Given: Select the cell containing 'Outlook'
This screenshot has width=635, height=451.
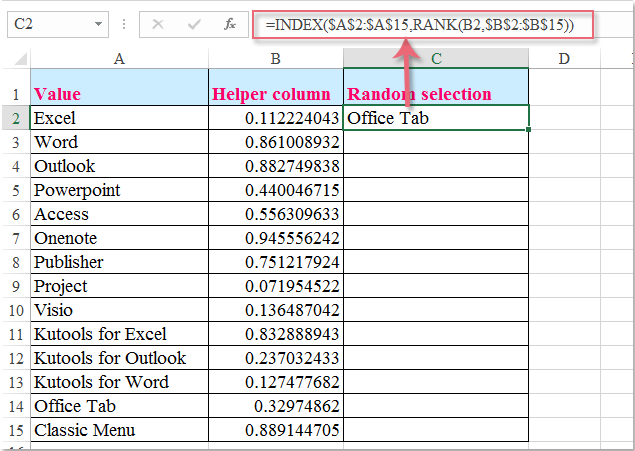Looking at the screenshot, I should click(119, 166).
